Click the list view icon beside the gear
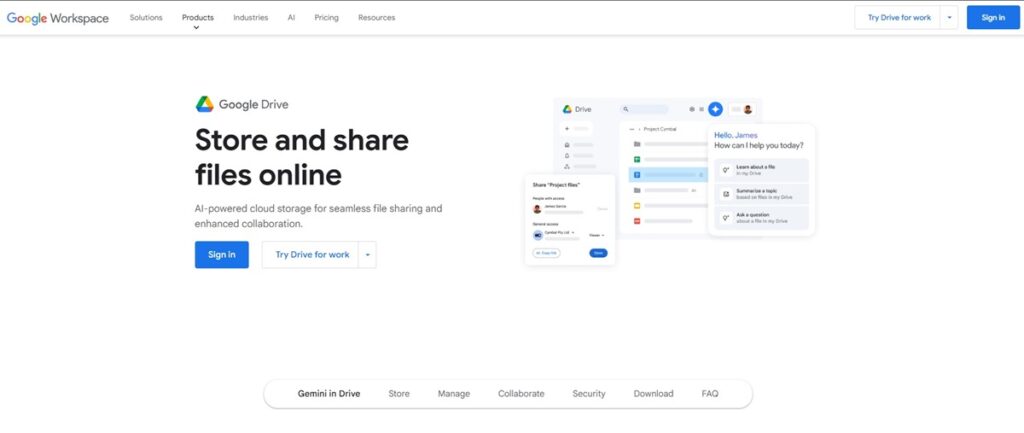This screenshot has width=1024, height=433. pos(701,110)
